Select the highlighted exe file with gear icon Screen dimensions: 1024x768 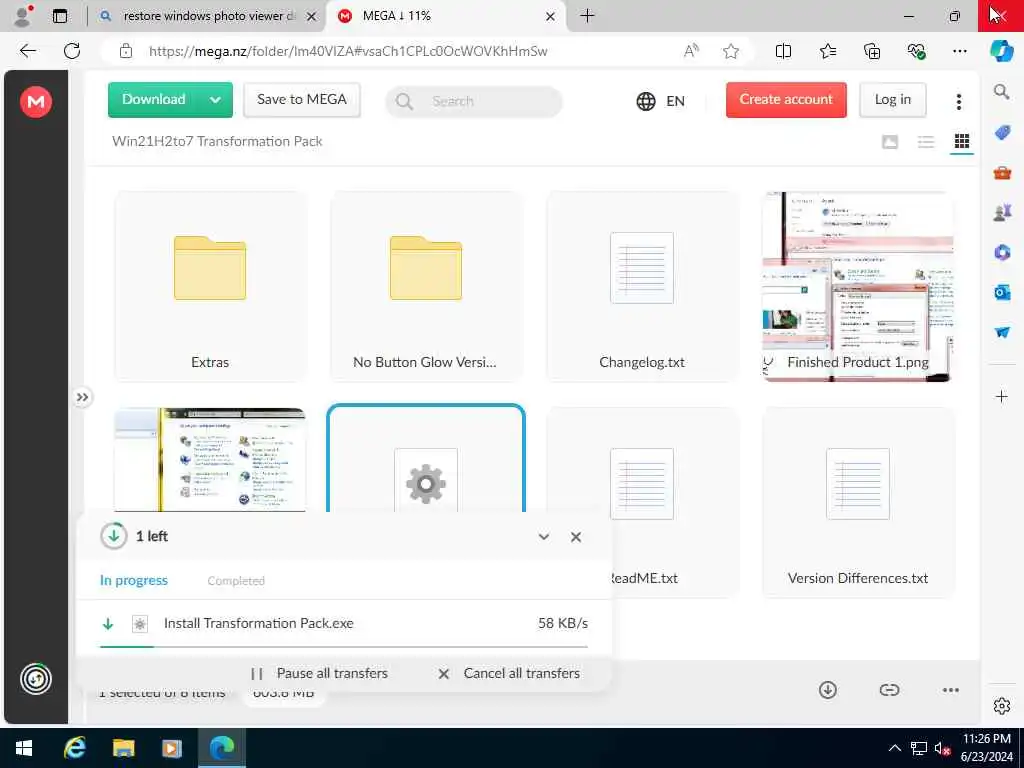click(x=426, y=460)
